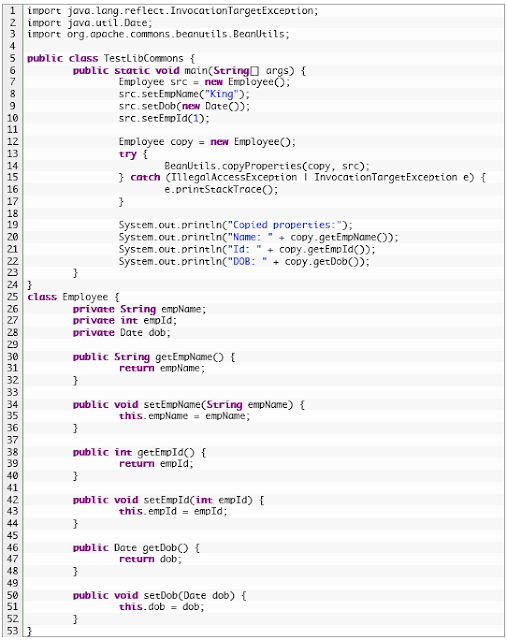507x640 pixels.
Task: Click "Employee copy = new Employee();" line
Action: point(207,142)
